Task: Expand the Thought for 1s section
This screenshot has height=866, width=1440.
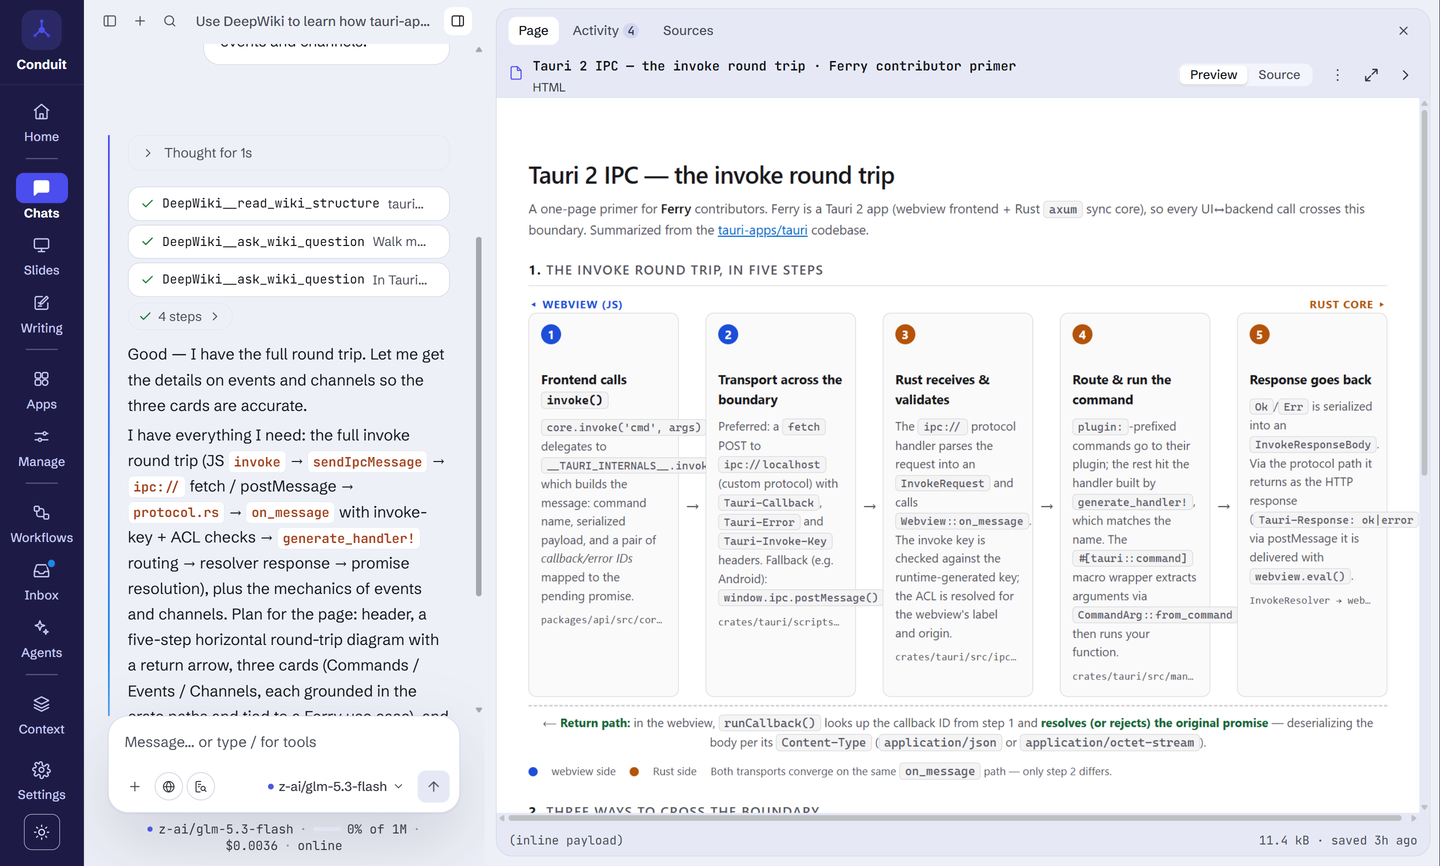Action: [288, 153]
